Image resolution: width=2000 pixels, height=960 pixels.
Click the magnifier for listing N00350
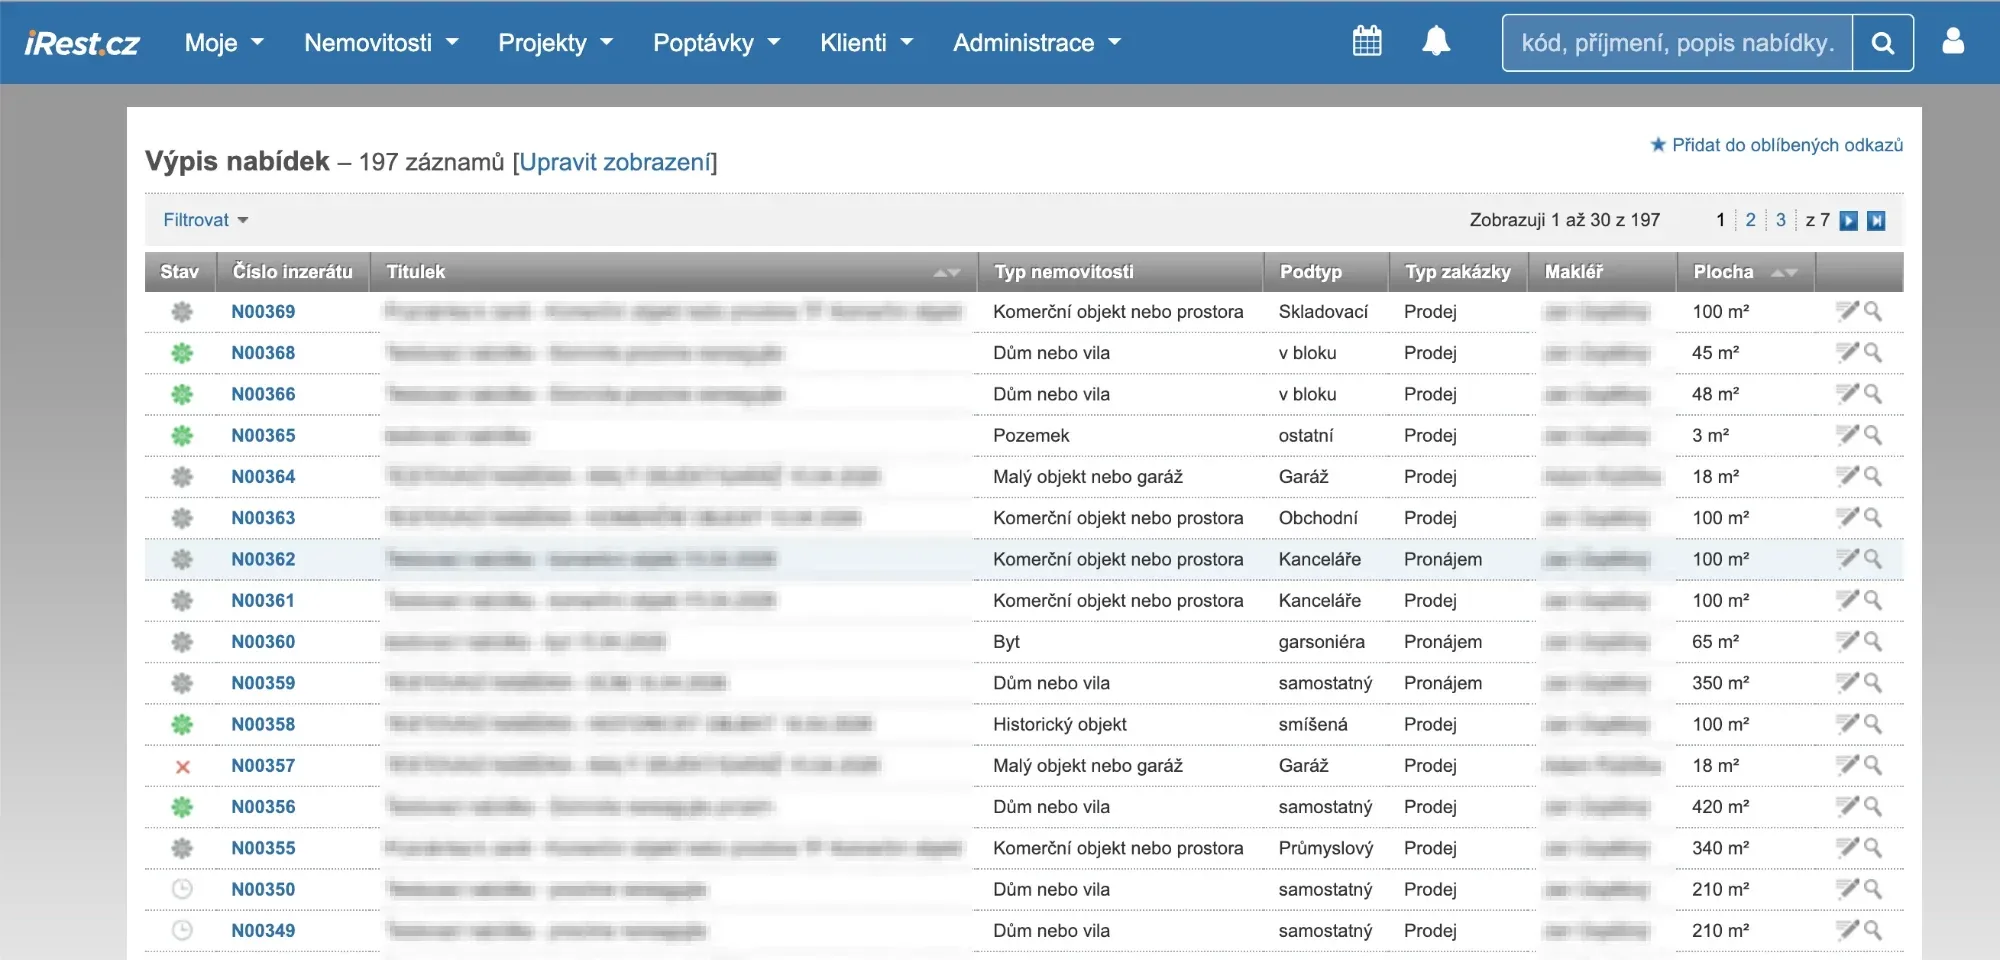(x=1873, y=889)
